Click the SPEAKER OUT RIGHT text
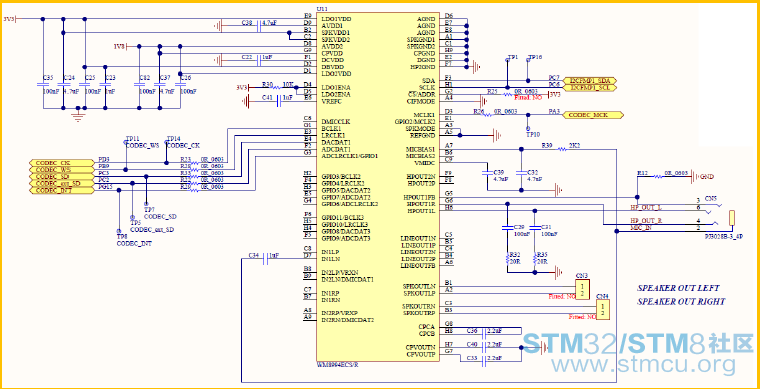This screenshot has width=760, height=389. coord(681,301)
